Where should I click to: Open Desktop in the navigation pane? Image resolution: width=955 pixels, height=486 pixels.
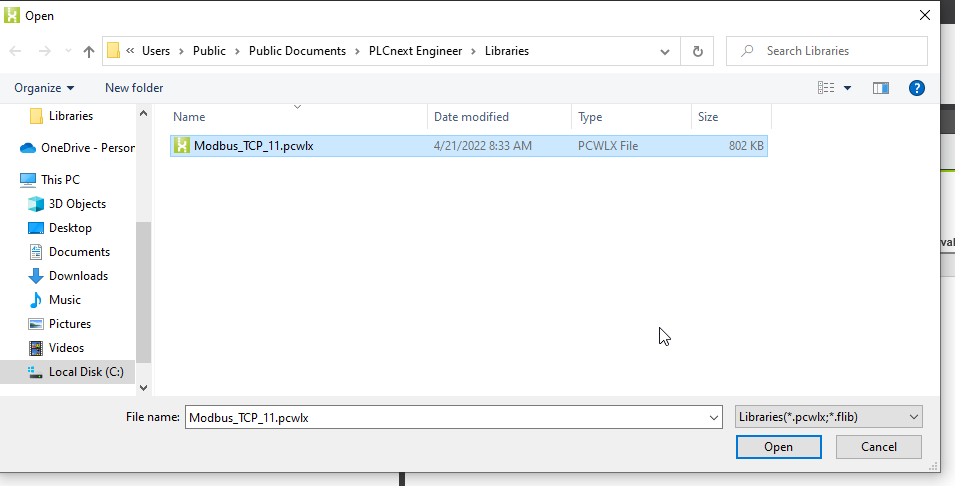pyautogui.click(x=70, y=228)
